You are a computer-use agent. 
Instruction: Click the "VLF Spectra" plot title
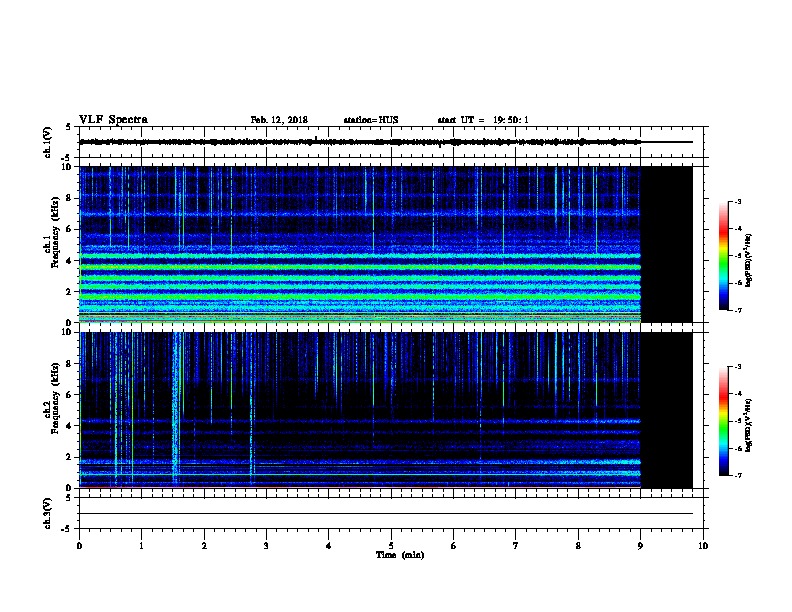(113, 120)
